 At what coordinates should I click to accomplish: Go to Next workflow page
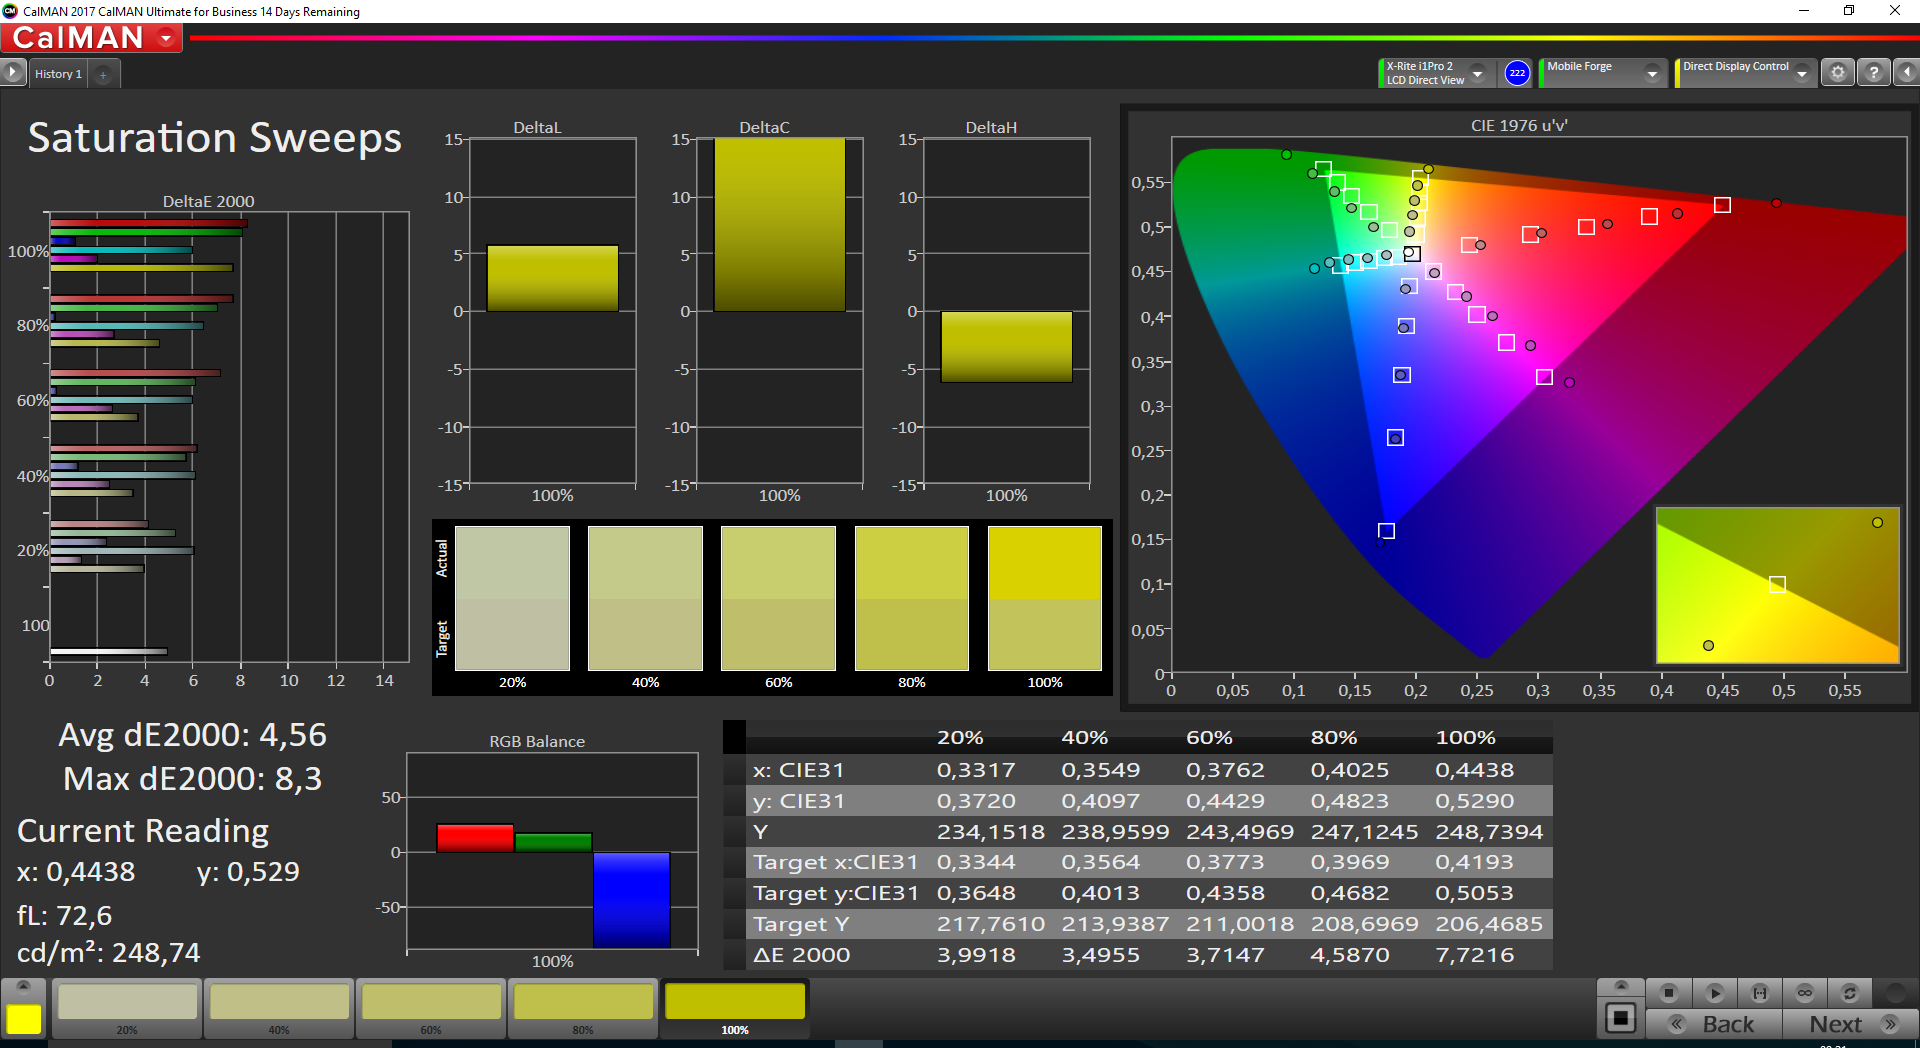1850,1024
